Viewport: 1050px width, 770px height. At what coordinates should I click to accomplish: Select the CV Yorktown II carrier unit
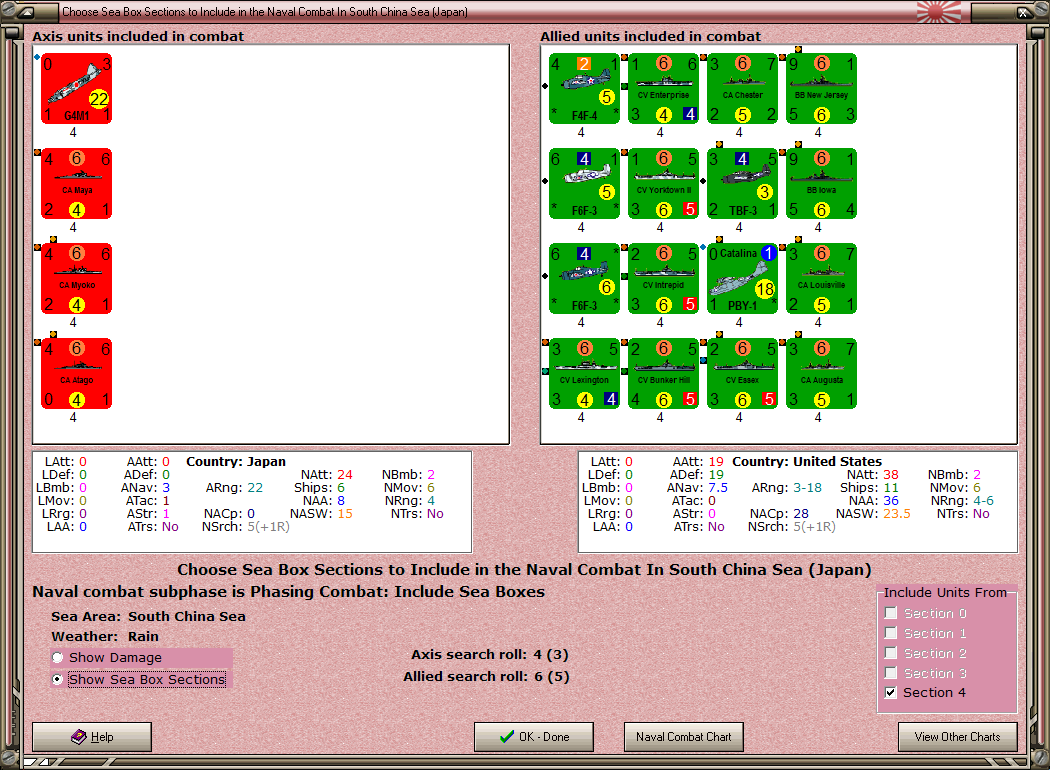tap(664, 184)
